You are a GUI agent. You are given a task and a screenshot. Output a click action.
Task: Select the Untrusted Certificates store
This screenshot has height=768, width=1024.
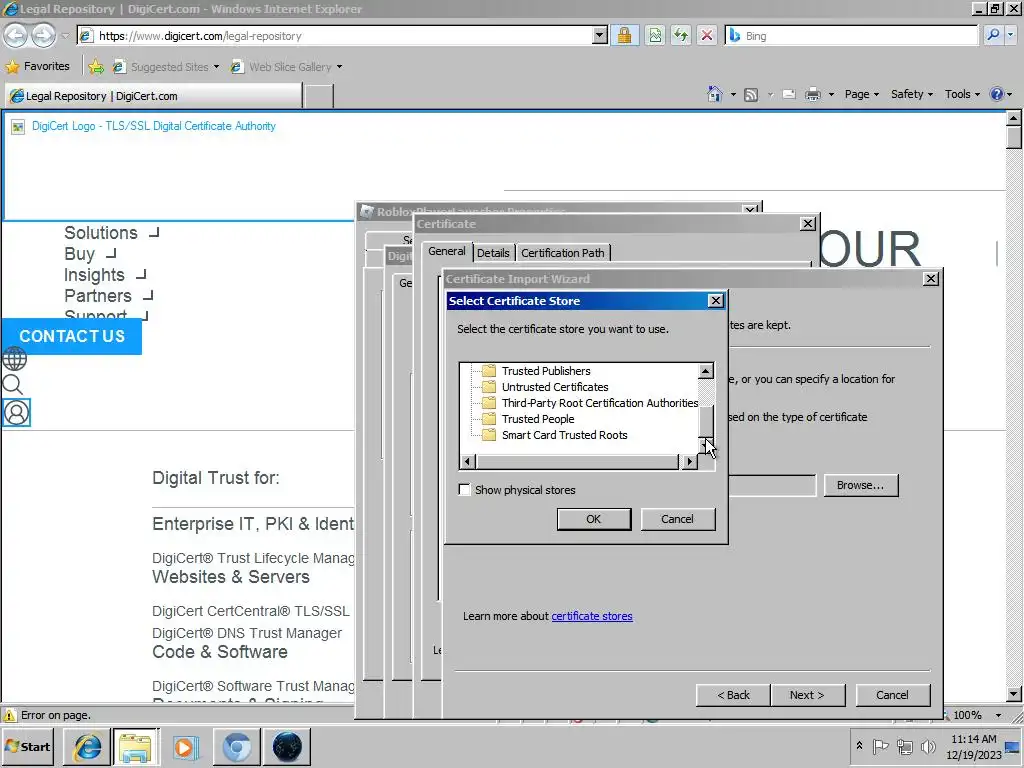[x=554, y=387]
